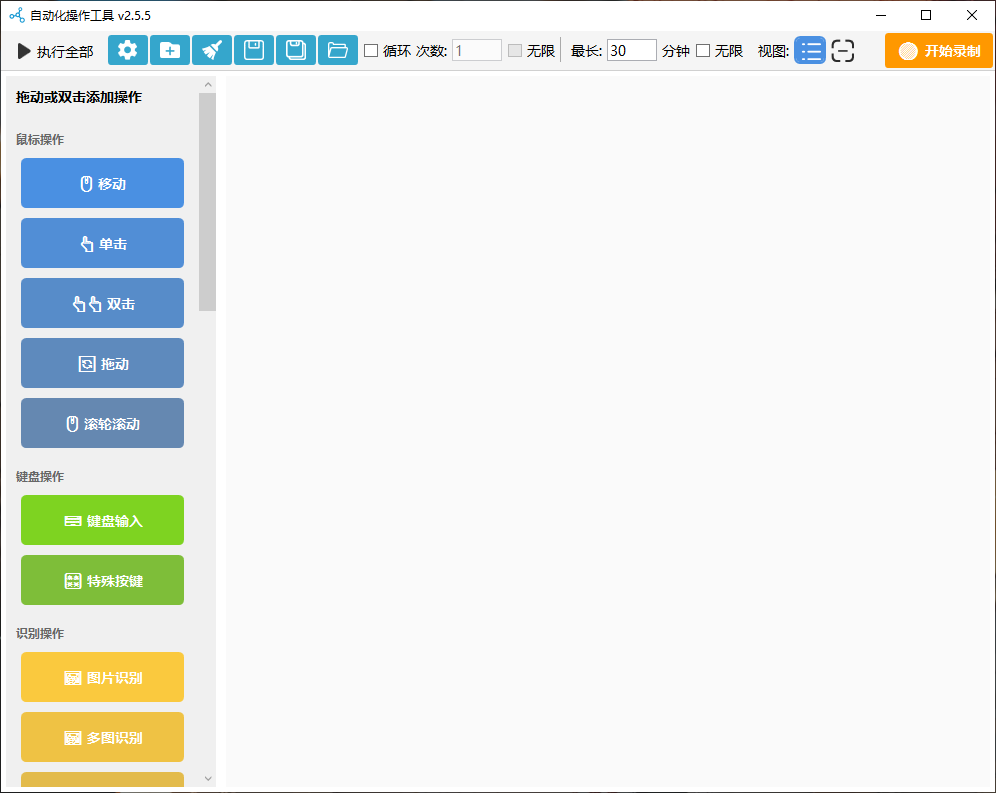This screenshot has height=793, width=996.
Task: Click the app logo in the title bar
Action: tap(17, 15)
